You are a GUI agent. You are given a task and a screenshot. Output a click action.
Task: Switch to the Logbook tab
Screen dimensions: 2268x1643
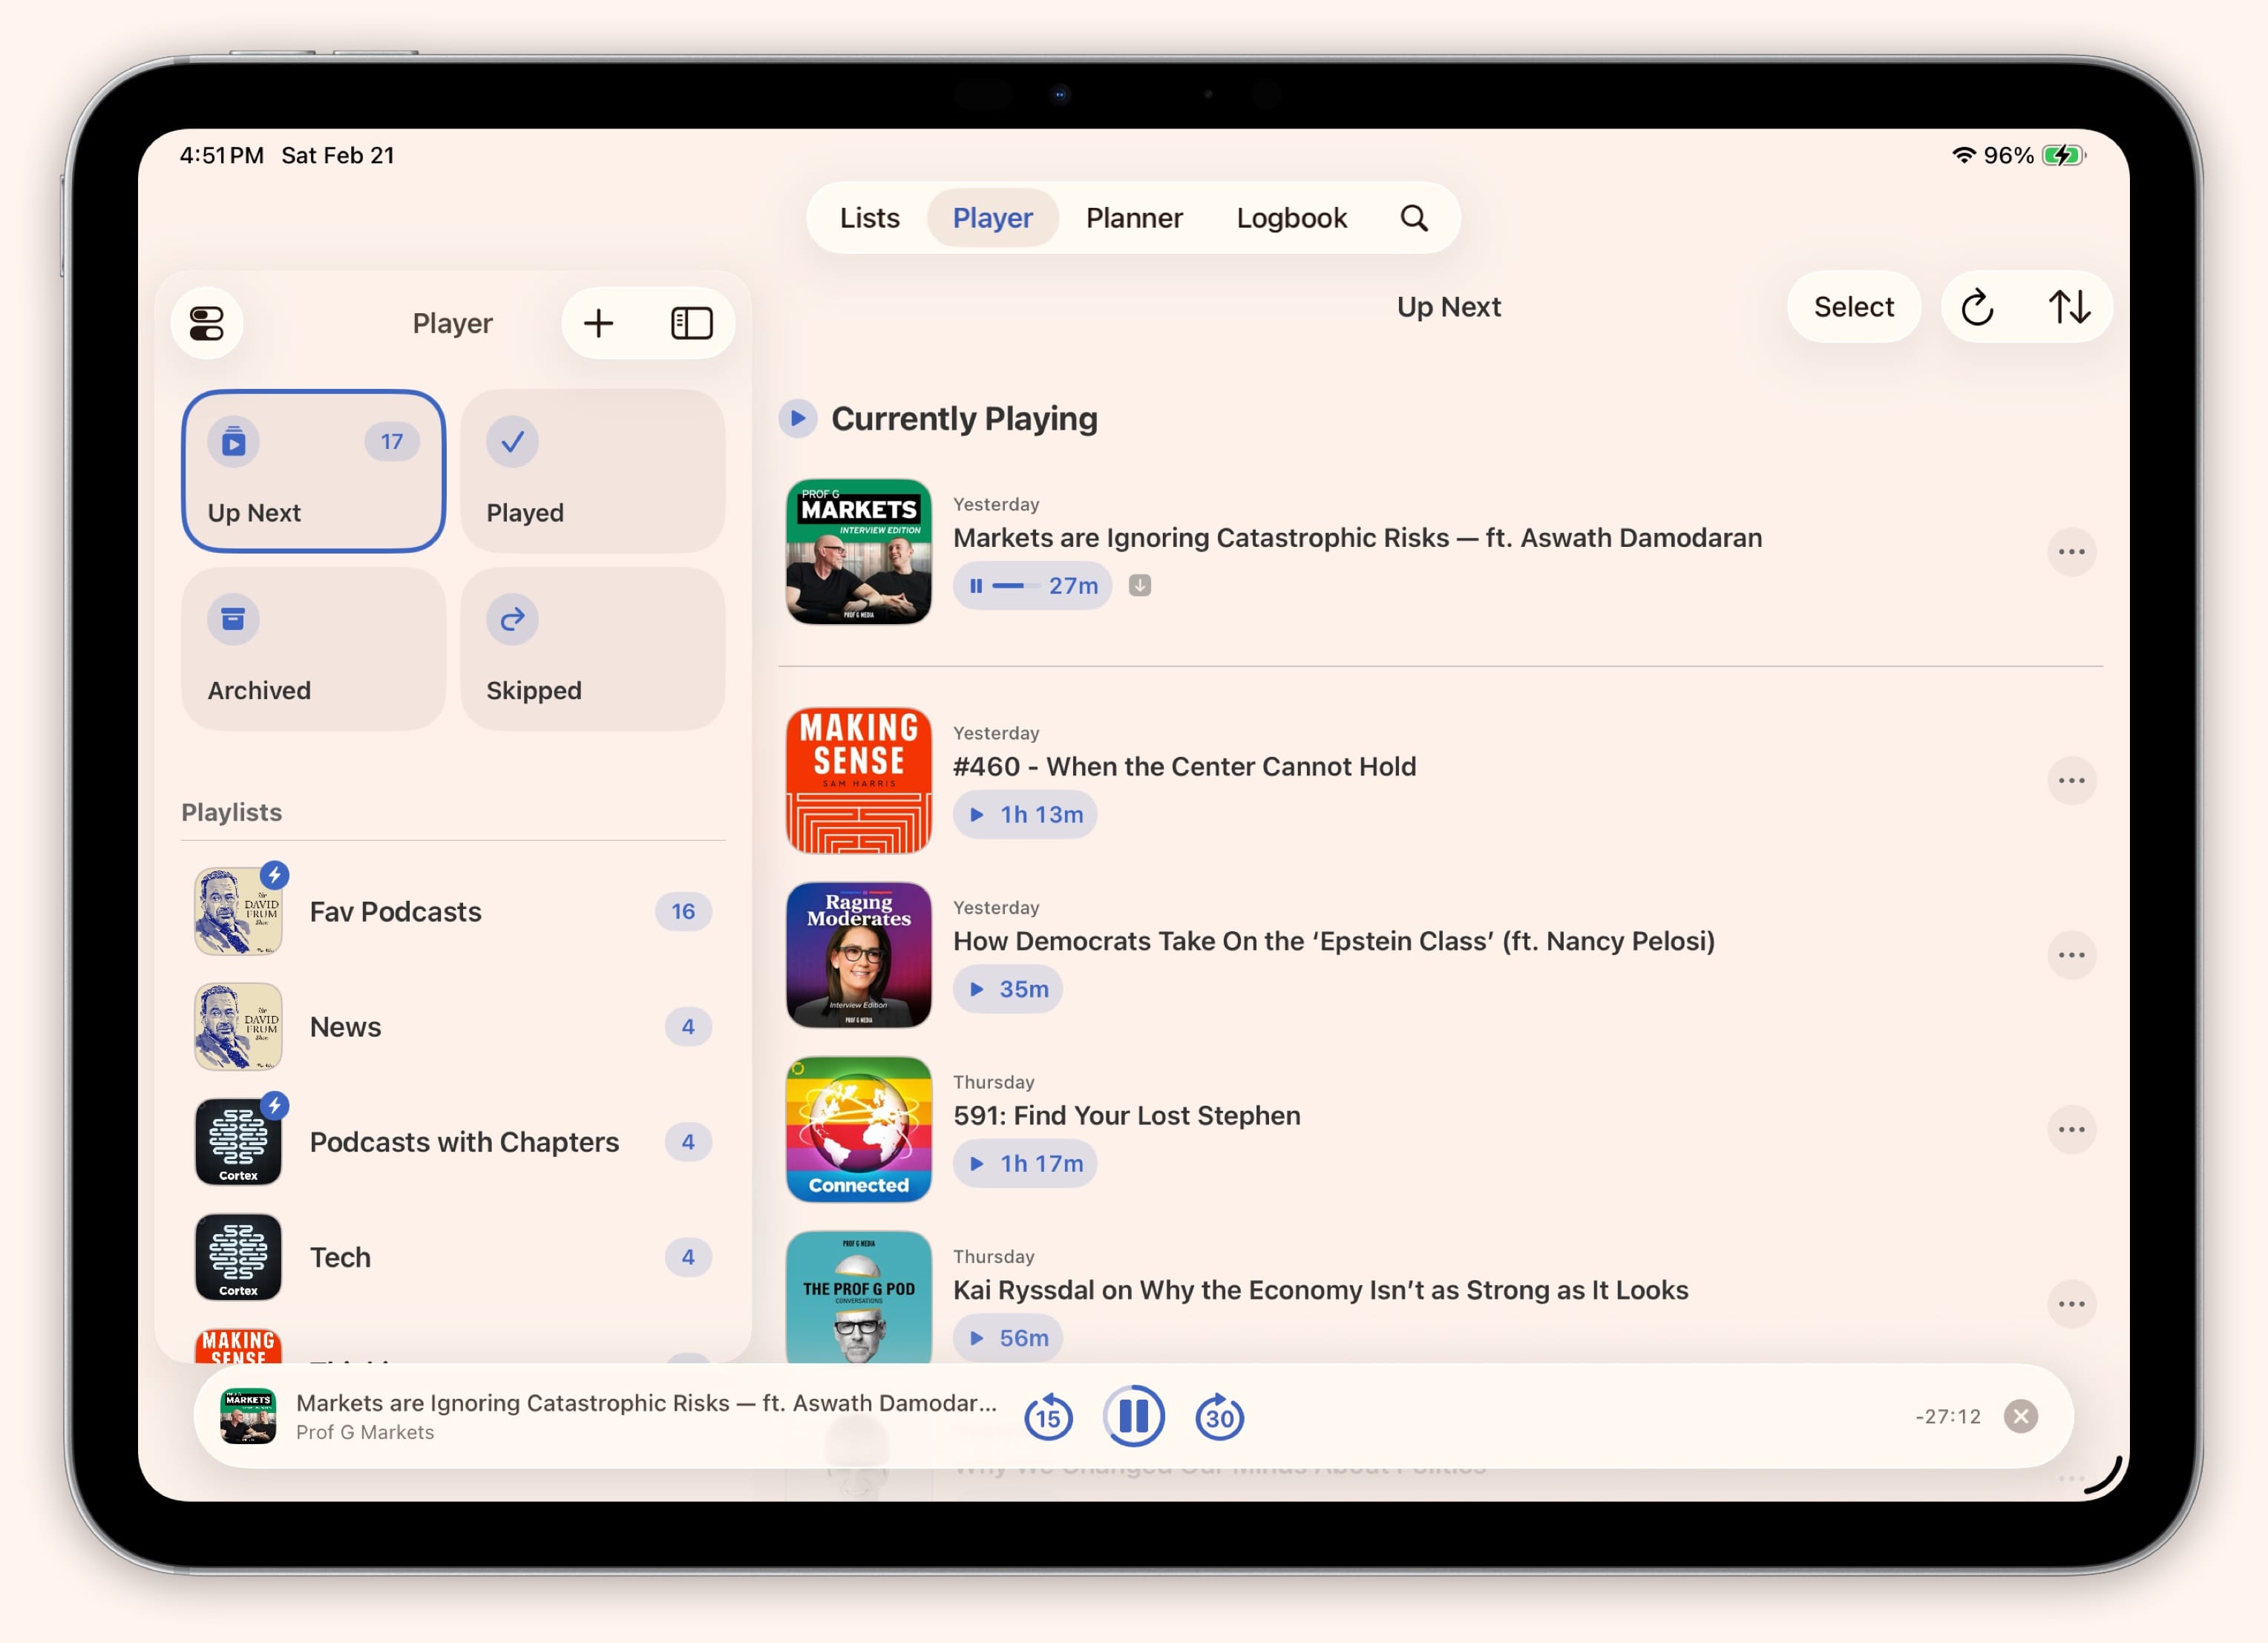[x=1291, y=217]
